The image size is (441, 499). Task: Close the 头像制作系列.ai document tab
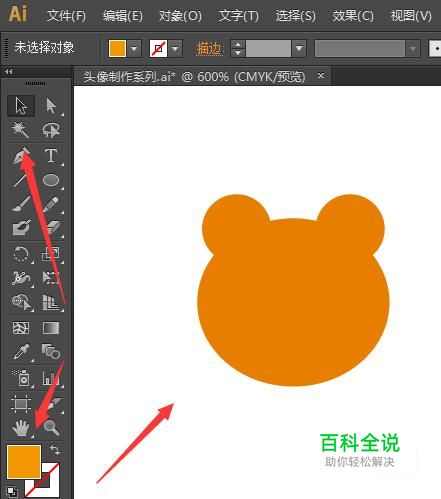[321, 76]
